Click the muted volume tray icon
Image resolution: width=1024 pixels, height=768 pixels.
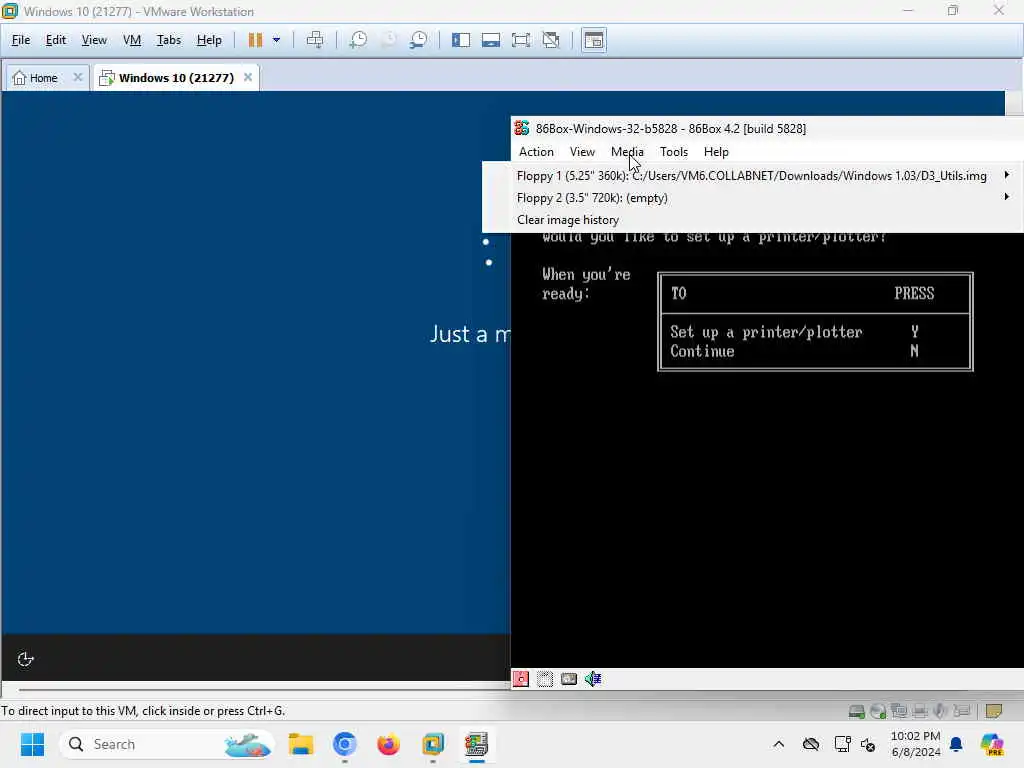point(869,744)
